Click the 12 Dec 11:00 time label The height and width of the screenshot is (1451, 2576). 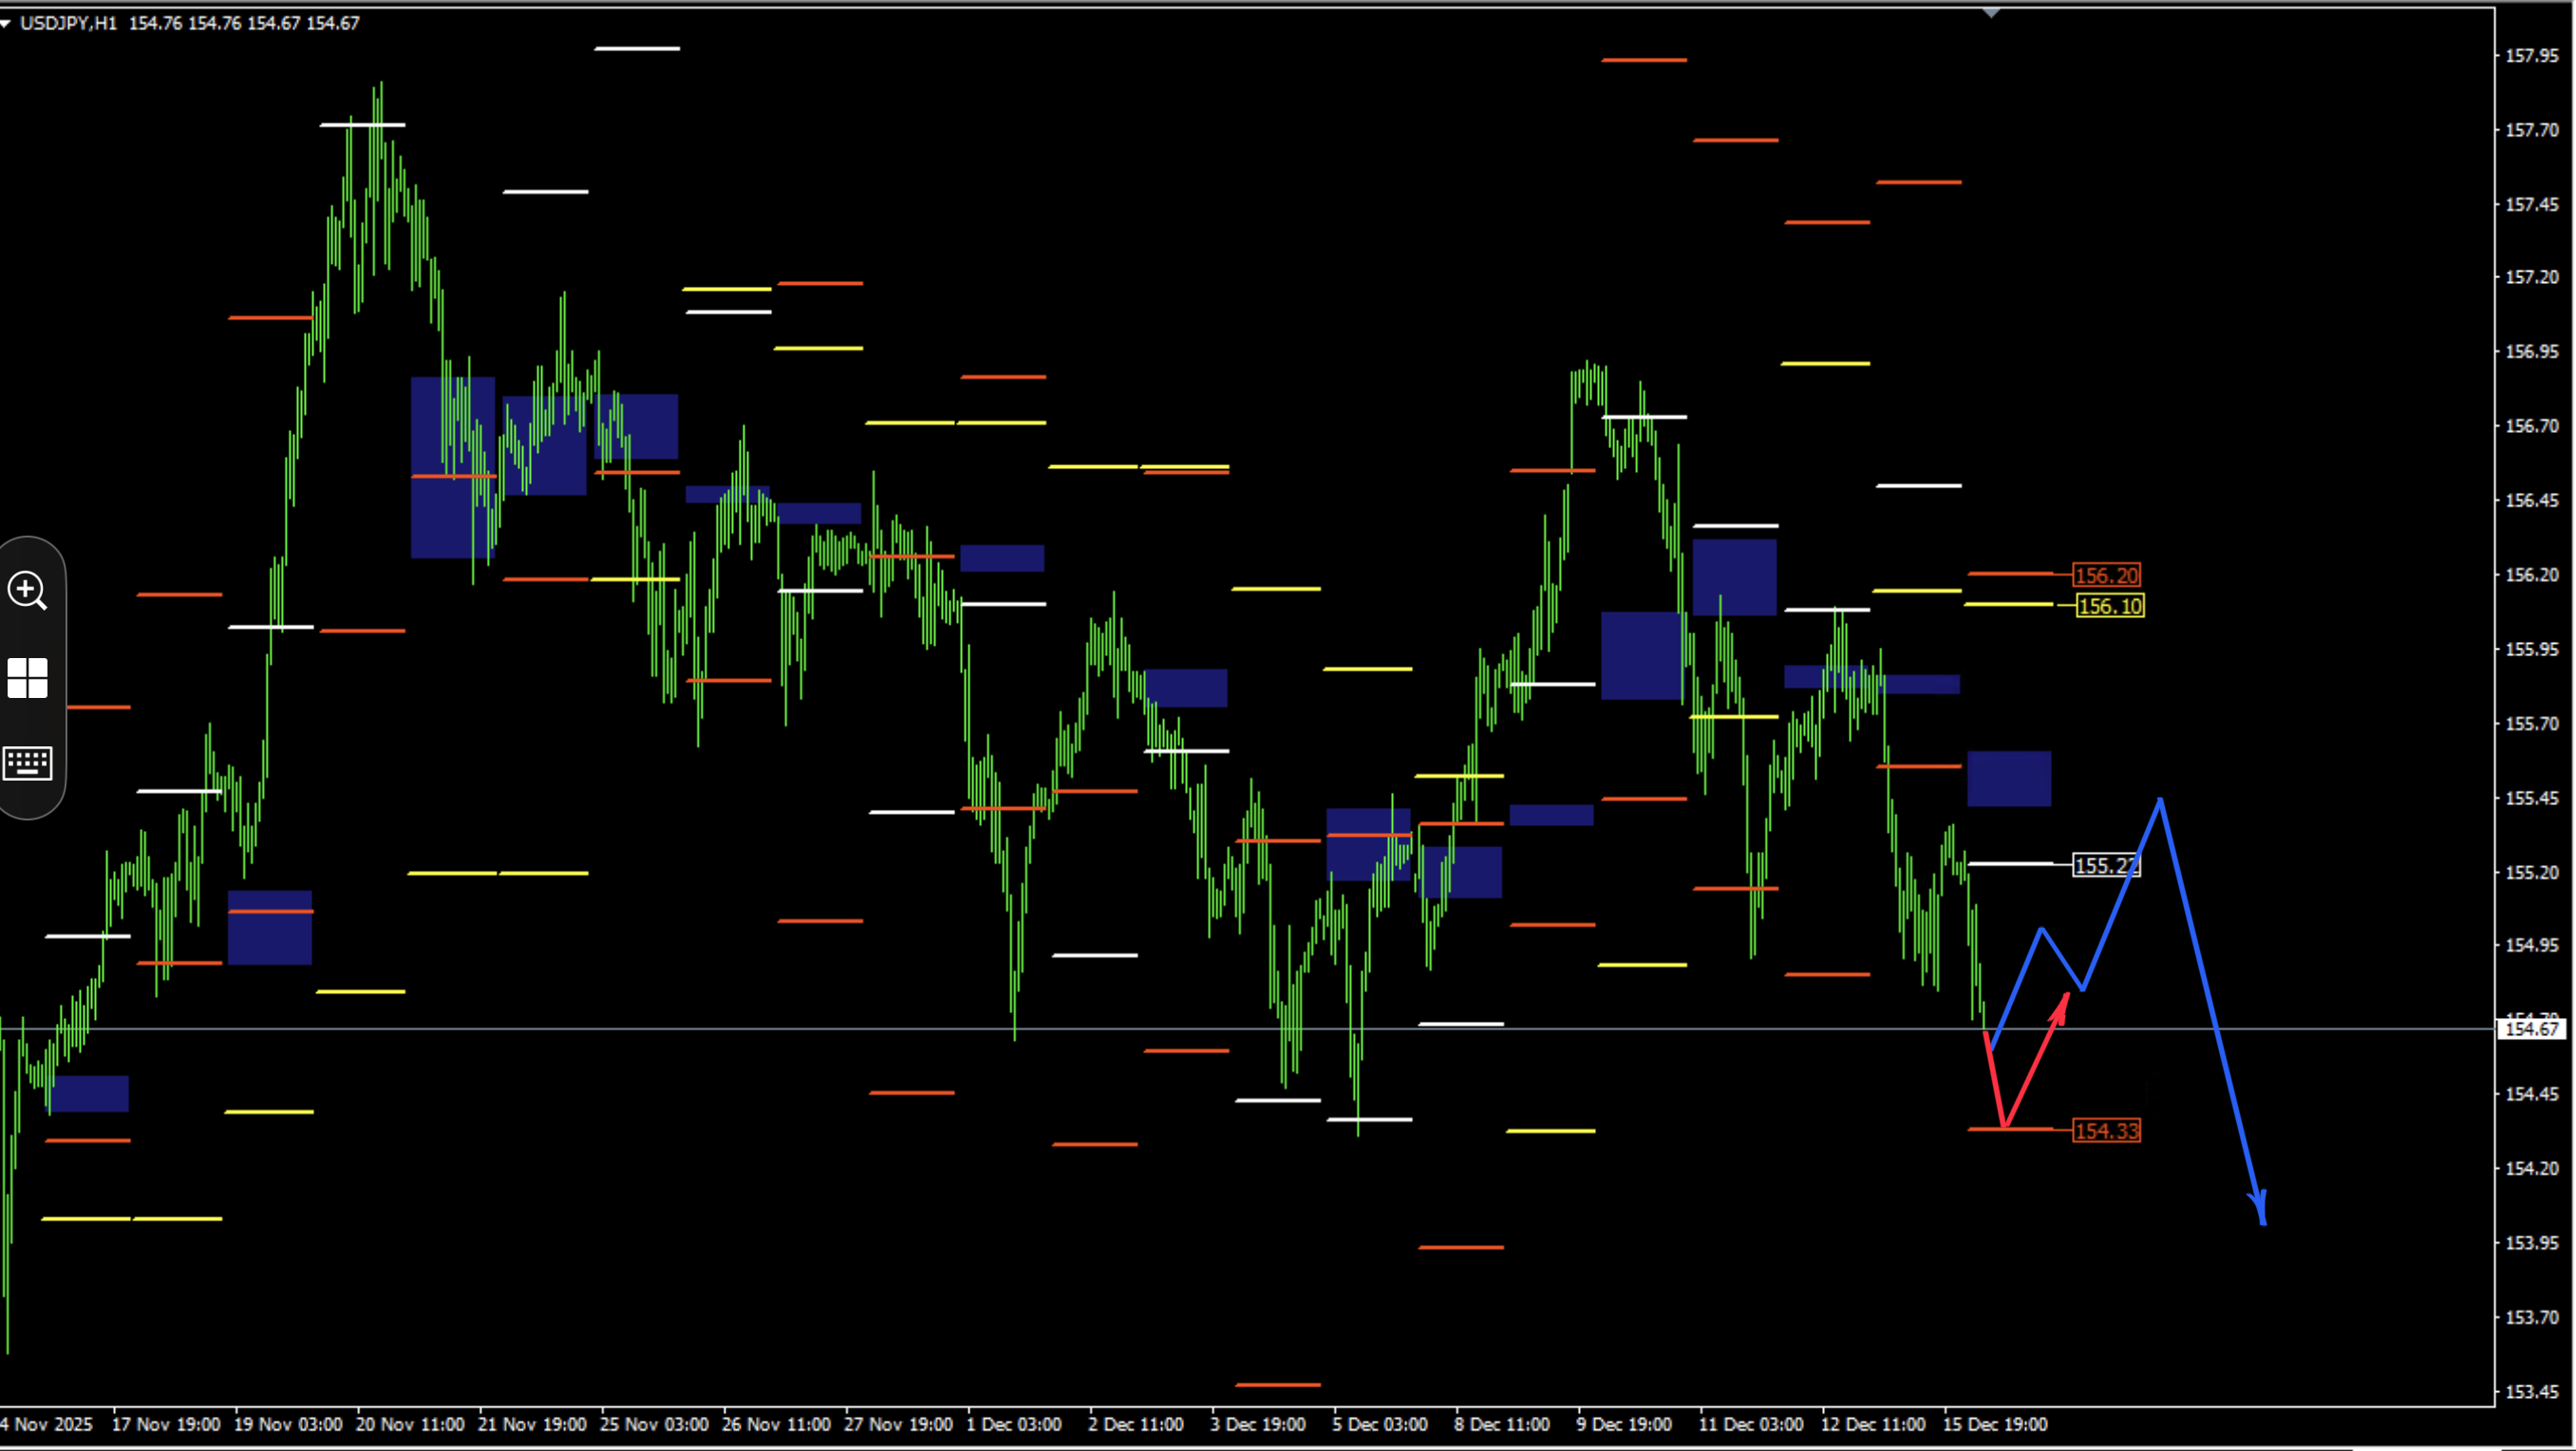point(1873,1424)
